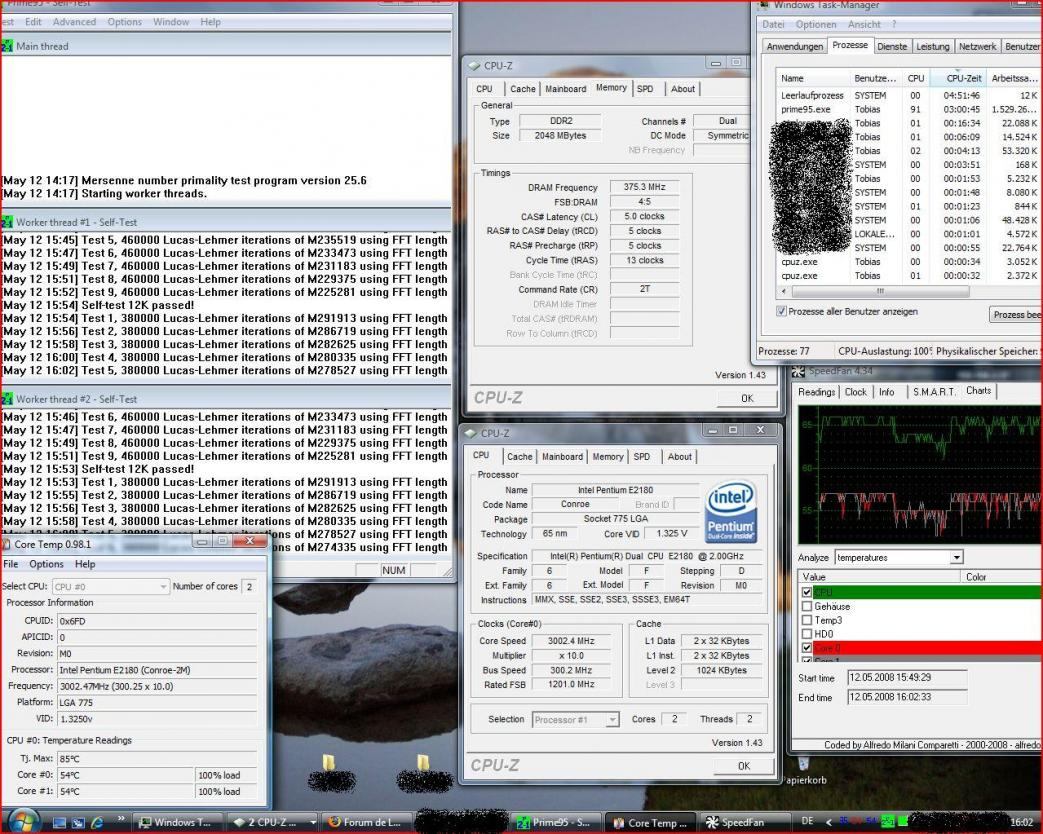The height and width of the screenshot is (834, 1043).
Task: Open the File menu in Core Temp
Action: tap(11, 564)
